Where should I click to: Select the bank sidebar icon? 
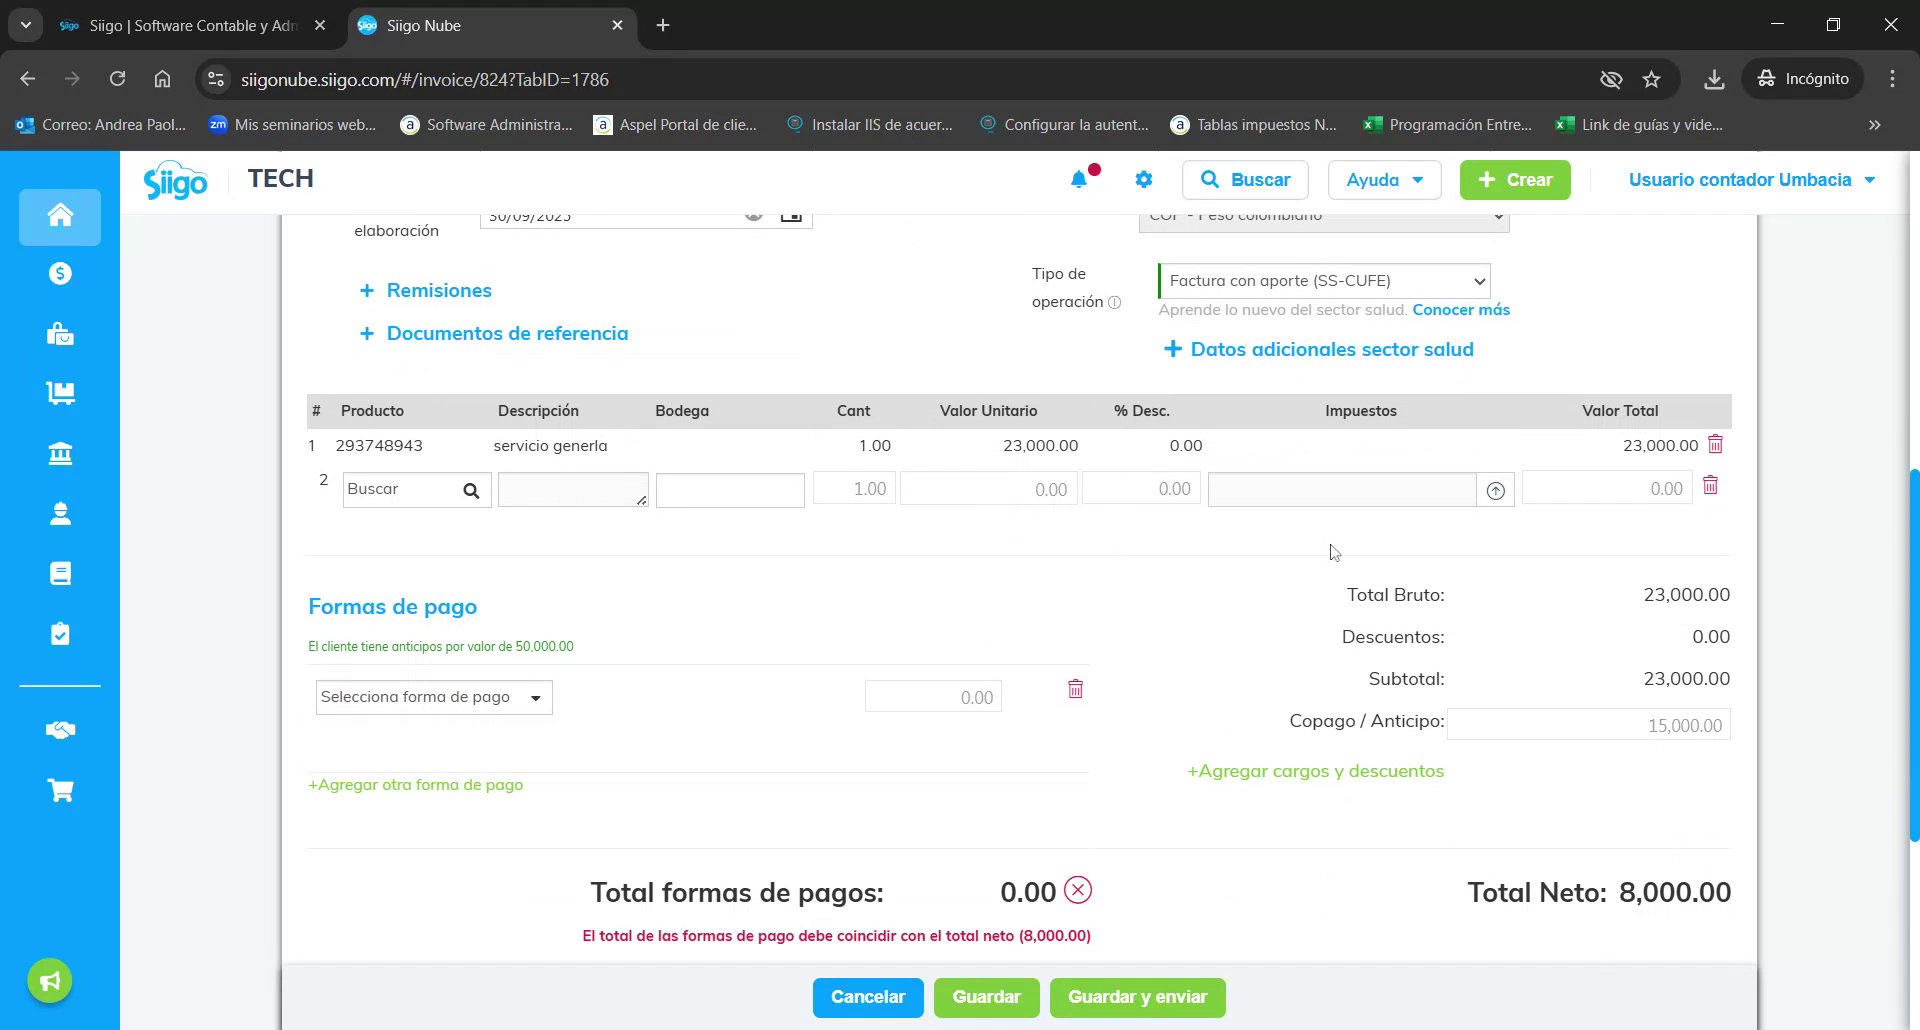pyautogui.click(x=60, y=453)
